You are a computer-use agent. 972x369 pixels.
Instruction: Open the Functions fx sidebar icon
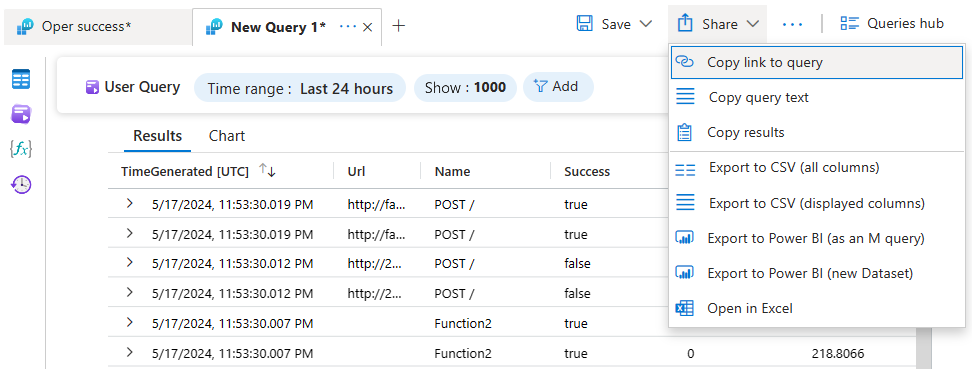tap(21, 149)
